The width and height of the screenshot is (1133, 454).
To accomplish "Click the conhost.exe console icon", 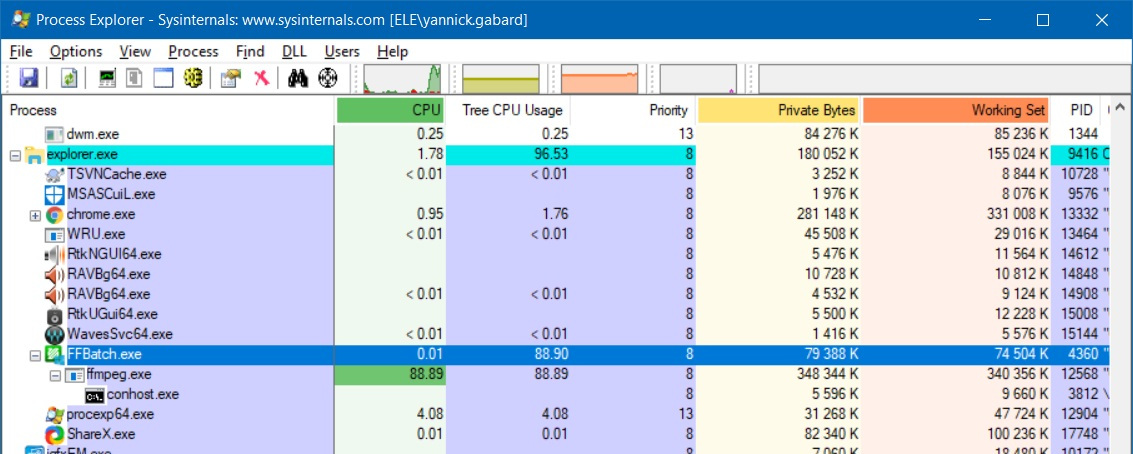I will click(x=94, y=395).
